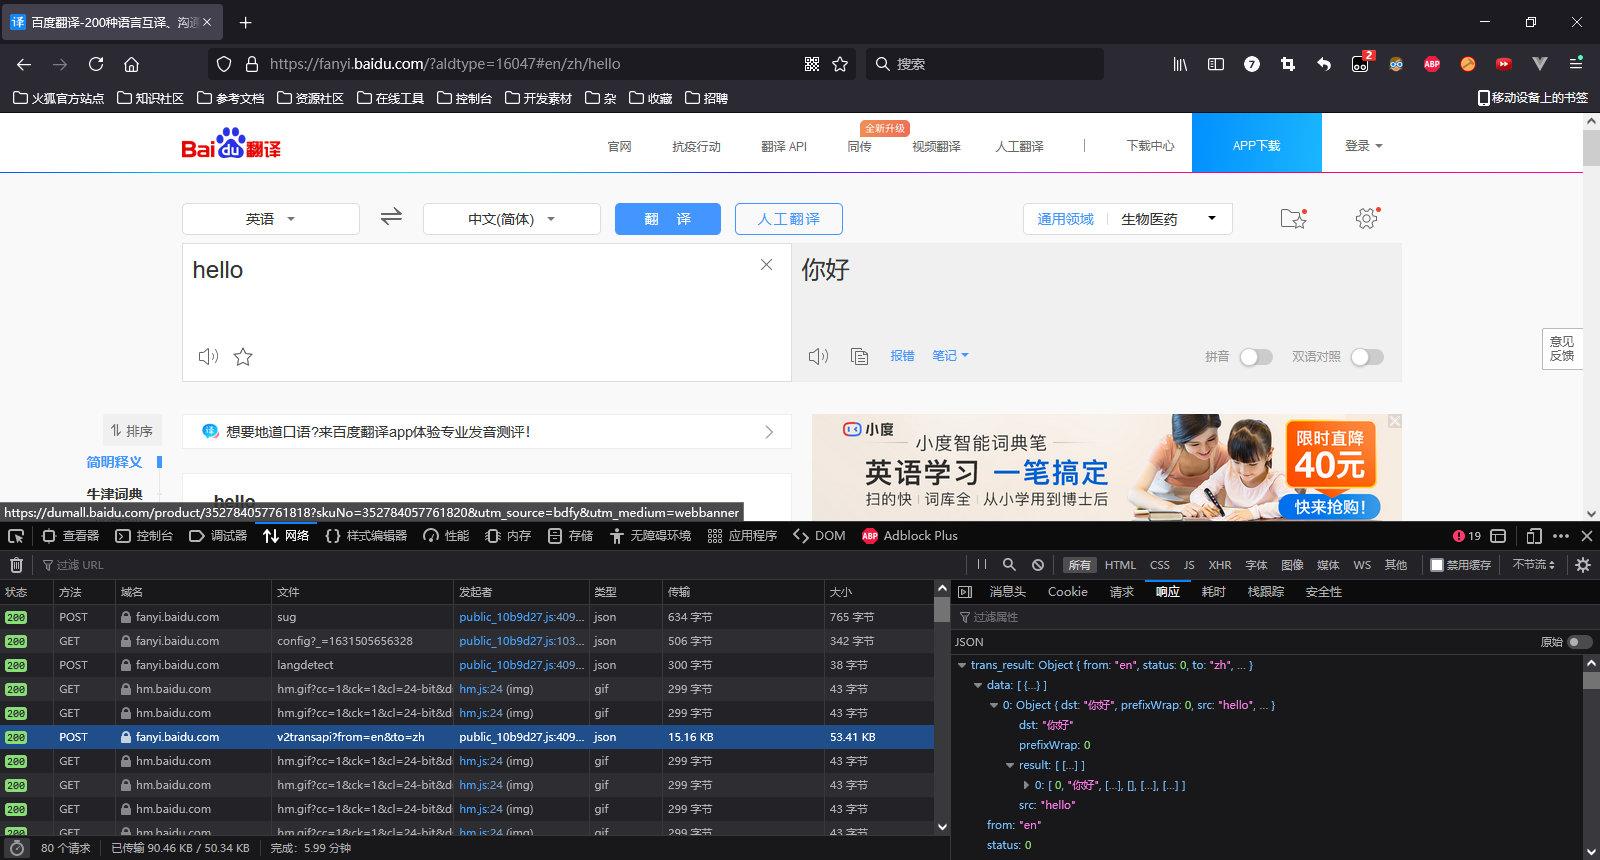Screen dimensions: 1600x860
Task: Expand the result index 0 array node
Action: [x=1026, y=785]
